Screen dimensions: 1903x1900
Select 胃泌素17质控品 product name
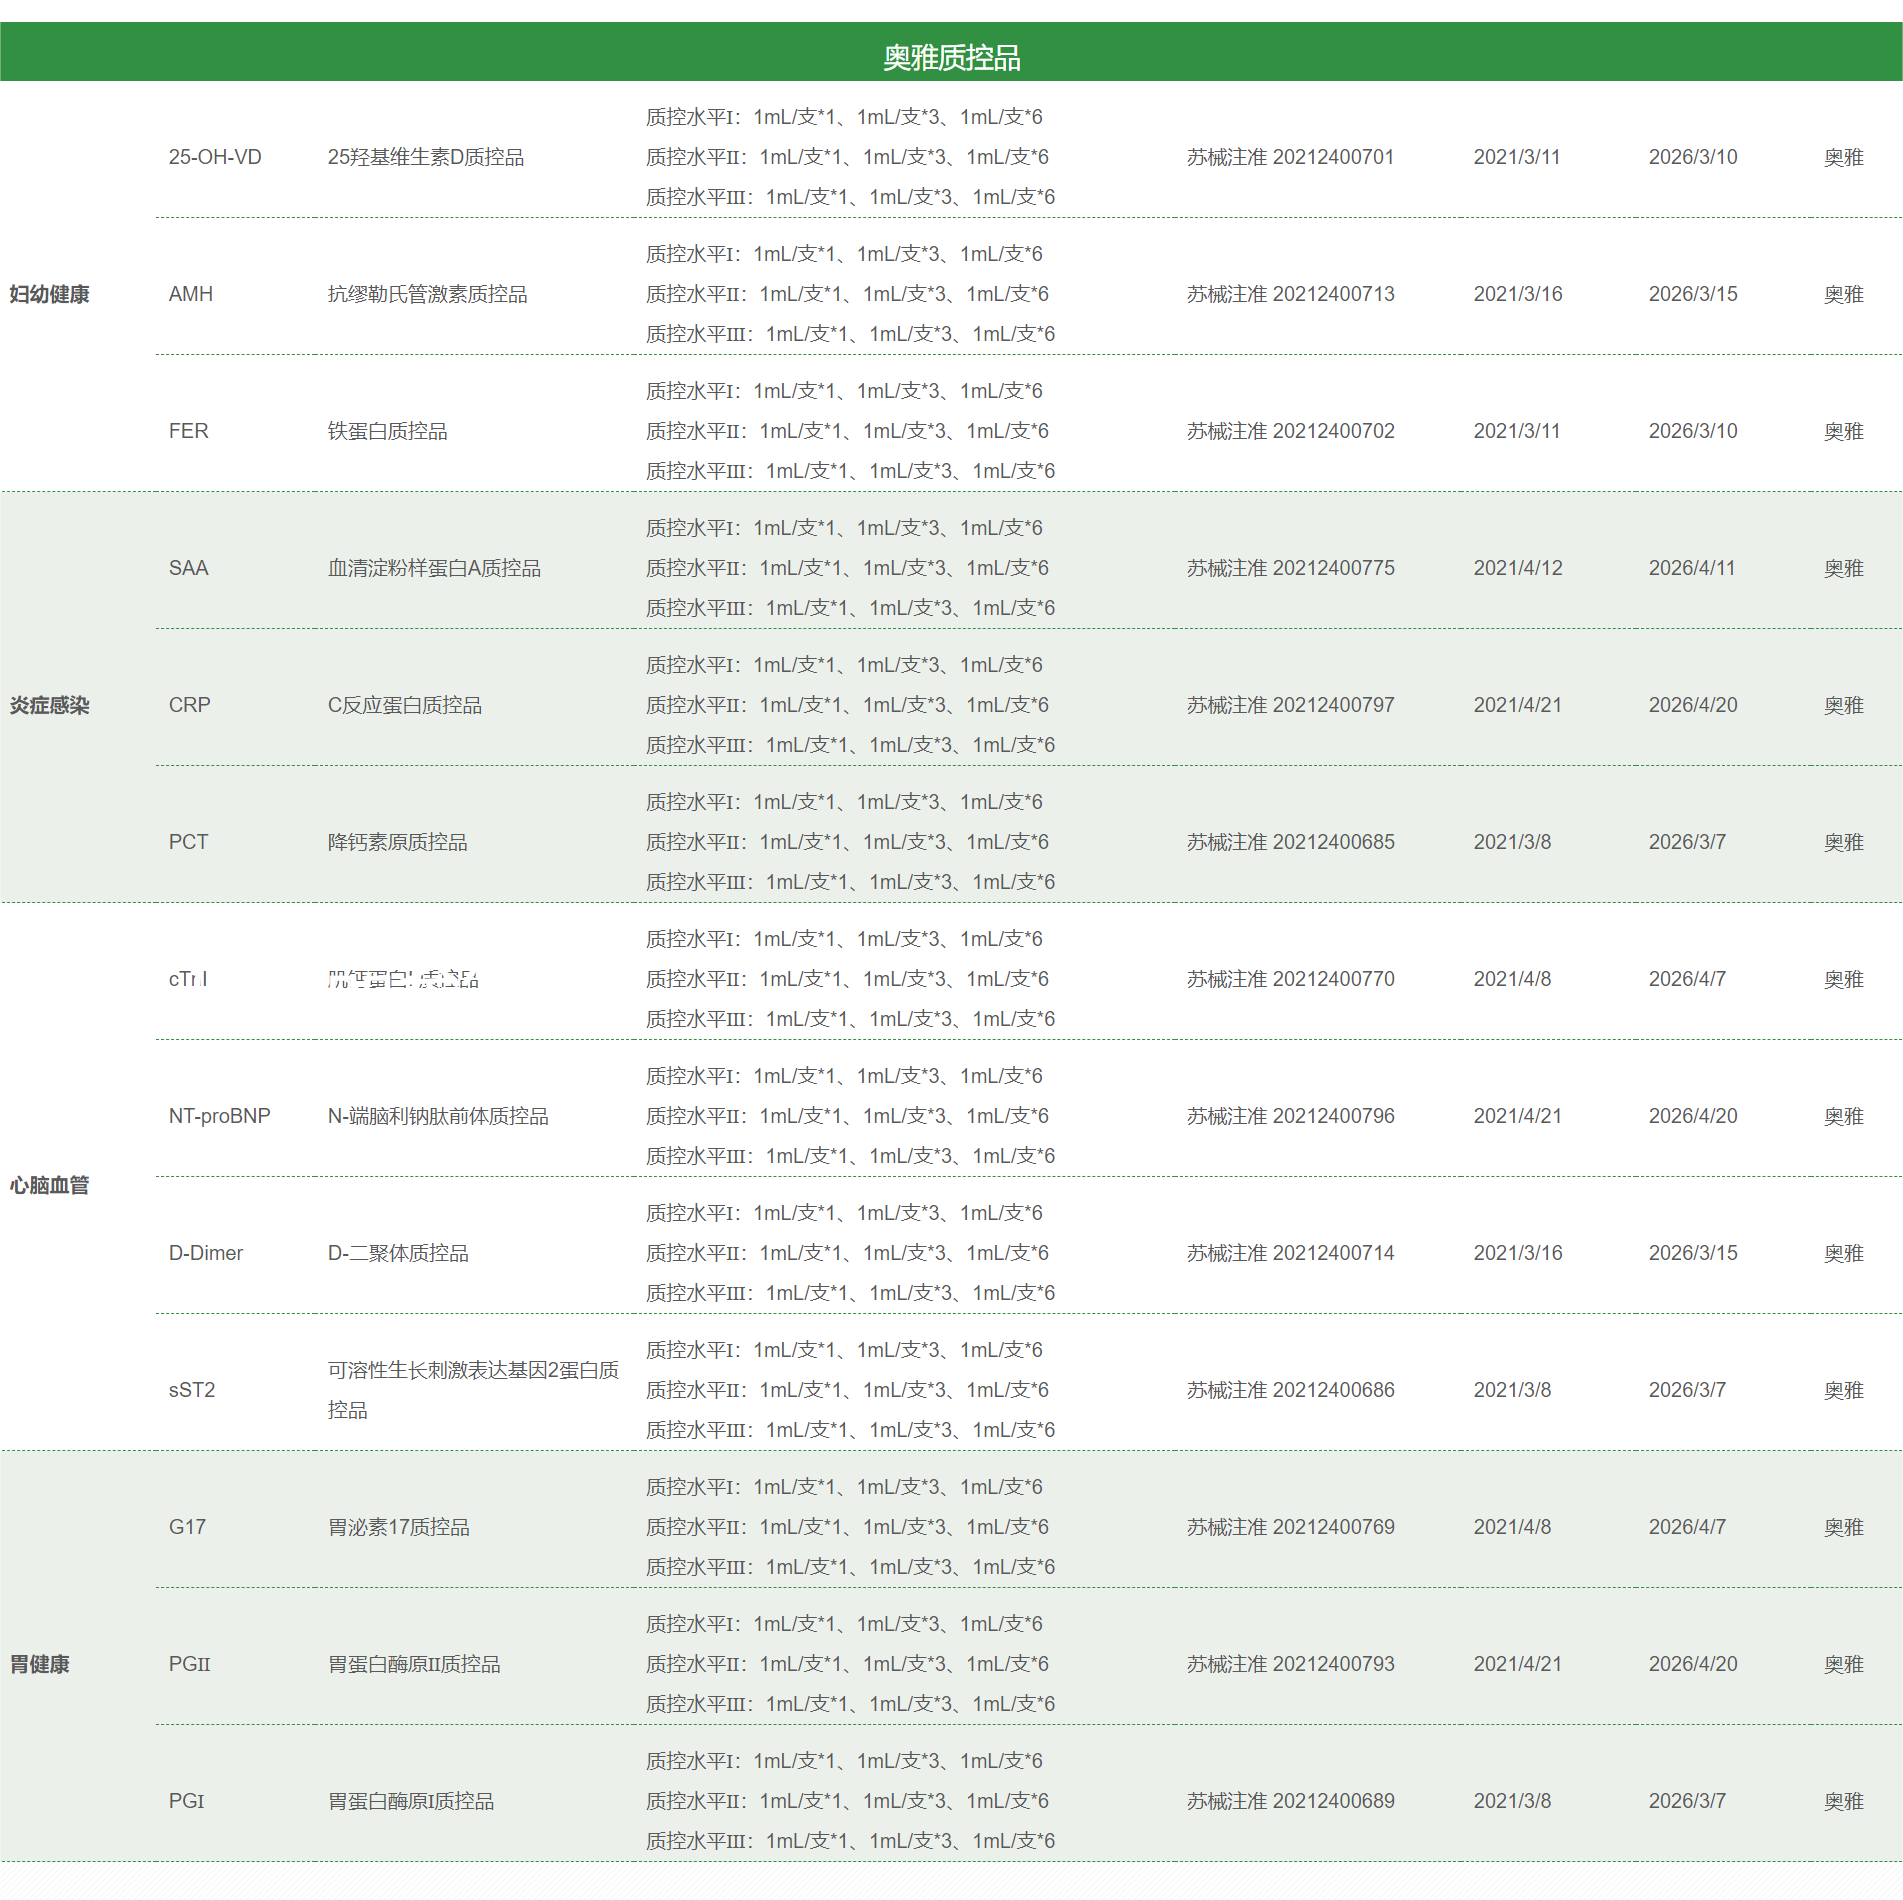click(x=398, y=1527)
